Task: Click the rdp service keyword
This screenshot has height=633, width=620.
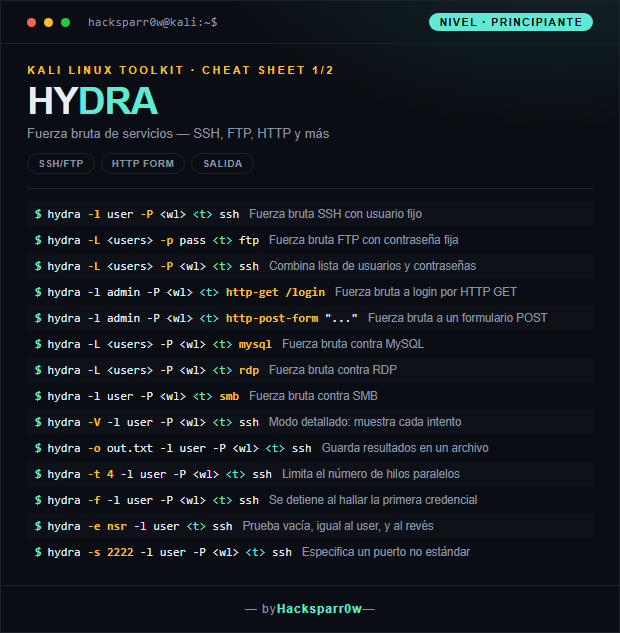Action: coord(249,370)
